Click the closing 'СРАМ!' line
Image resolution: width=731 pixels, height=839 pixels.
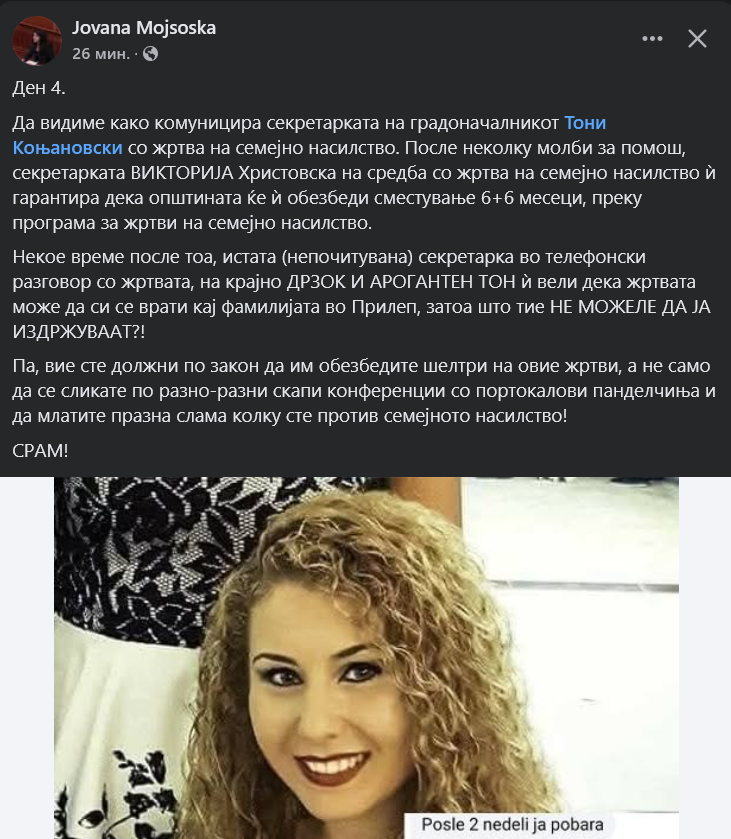click(40, 451)
